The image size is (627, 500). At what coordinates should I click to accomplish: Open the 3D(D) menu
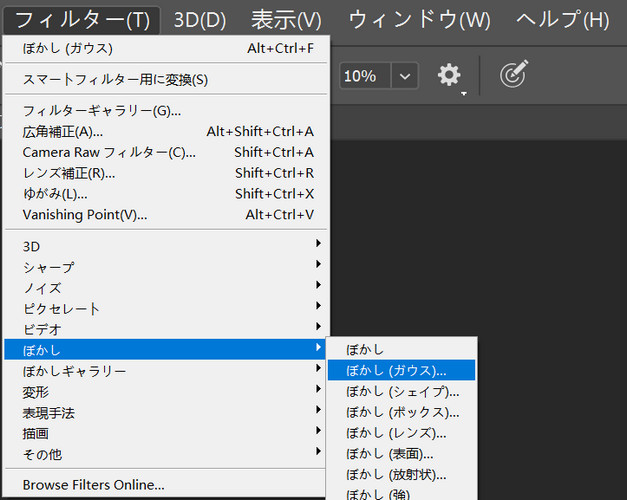(200, 20)
